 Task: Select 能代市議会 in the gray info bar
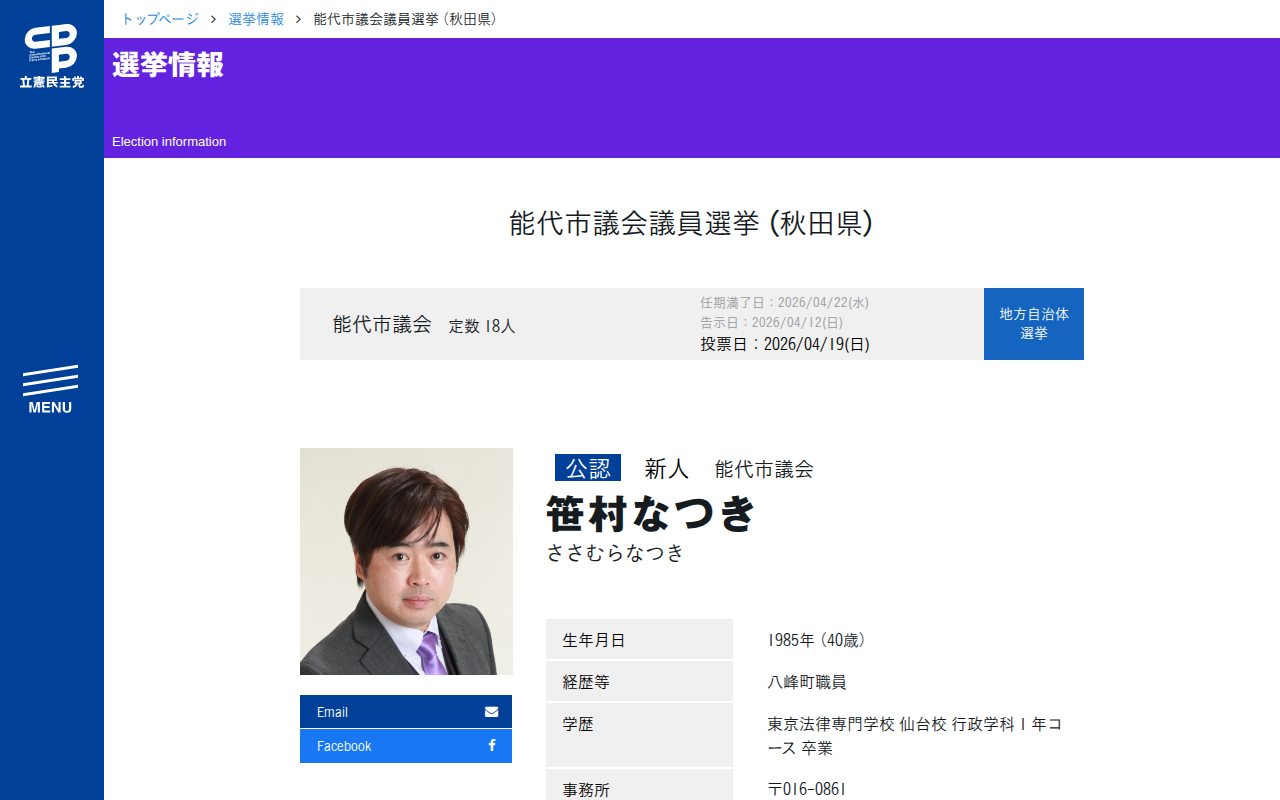(x=382, y=324)
